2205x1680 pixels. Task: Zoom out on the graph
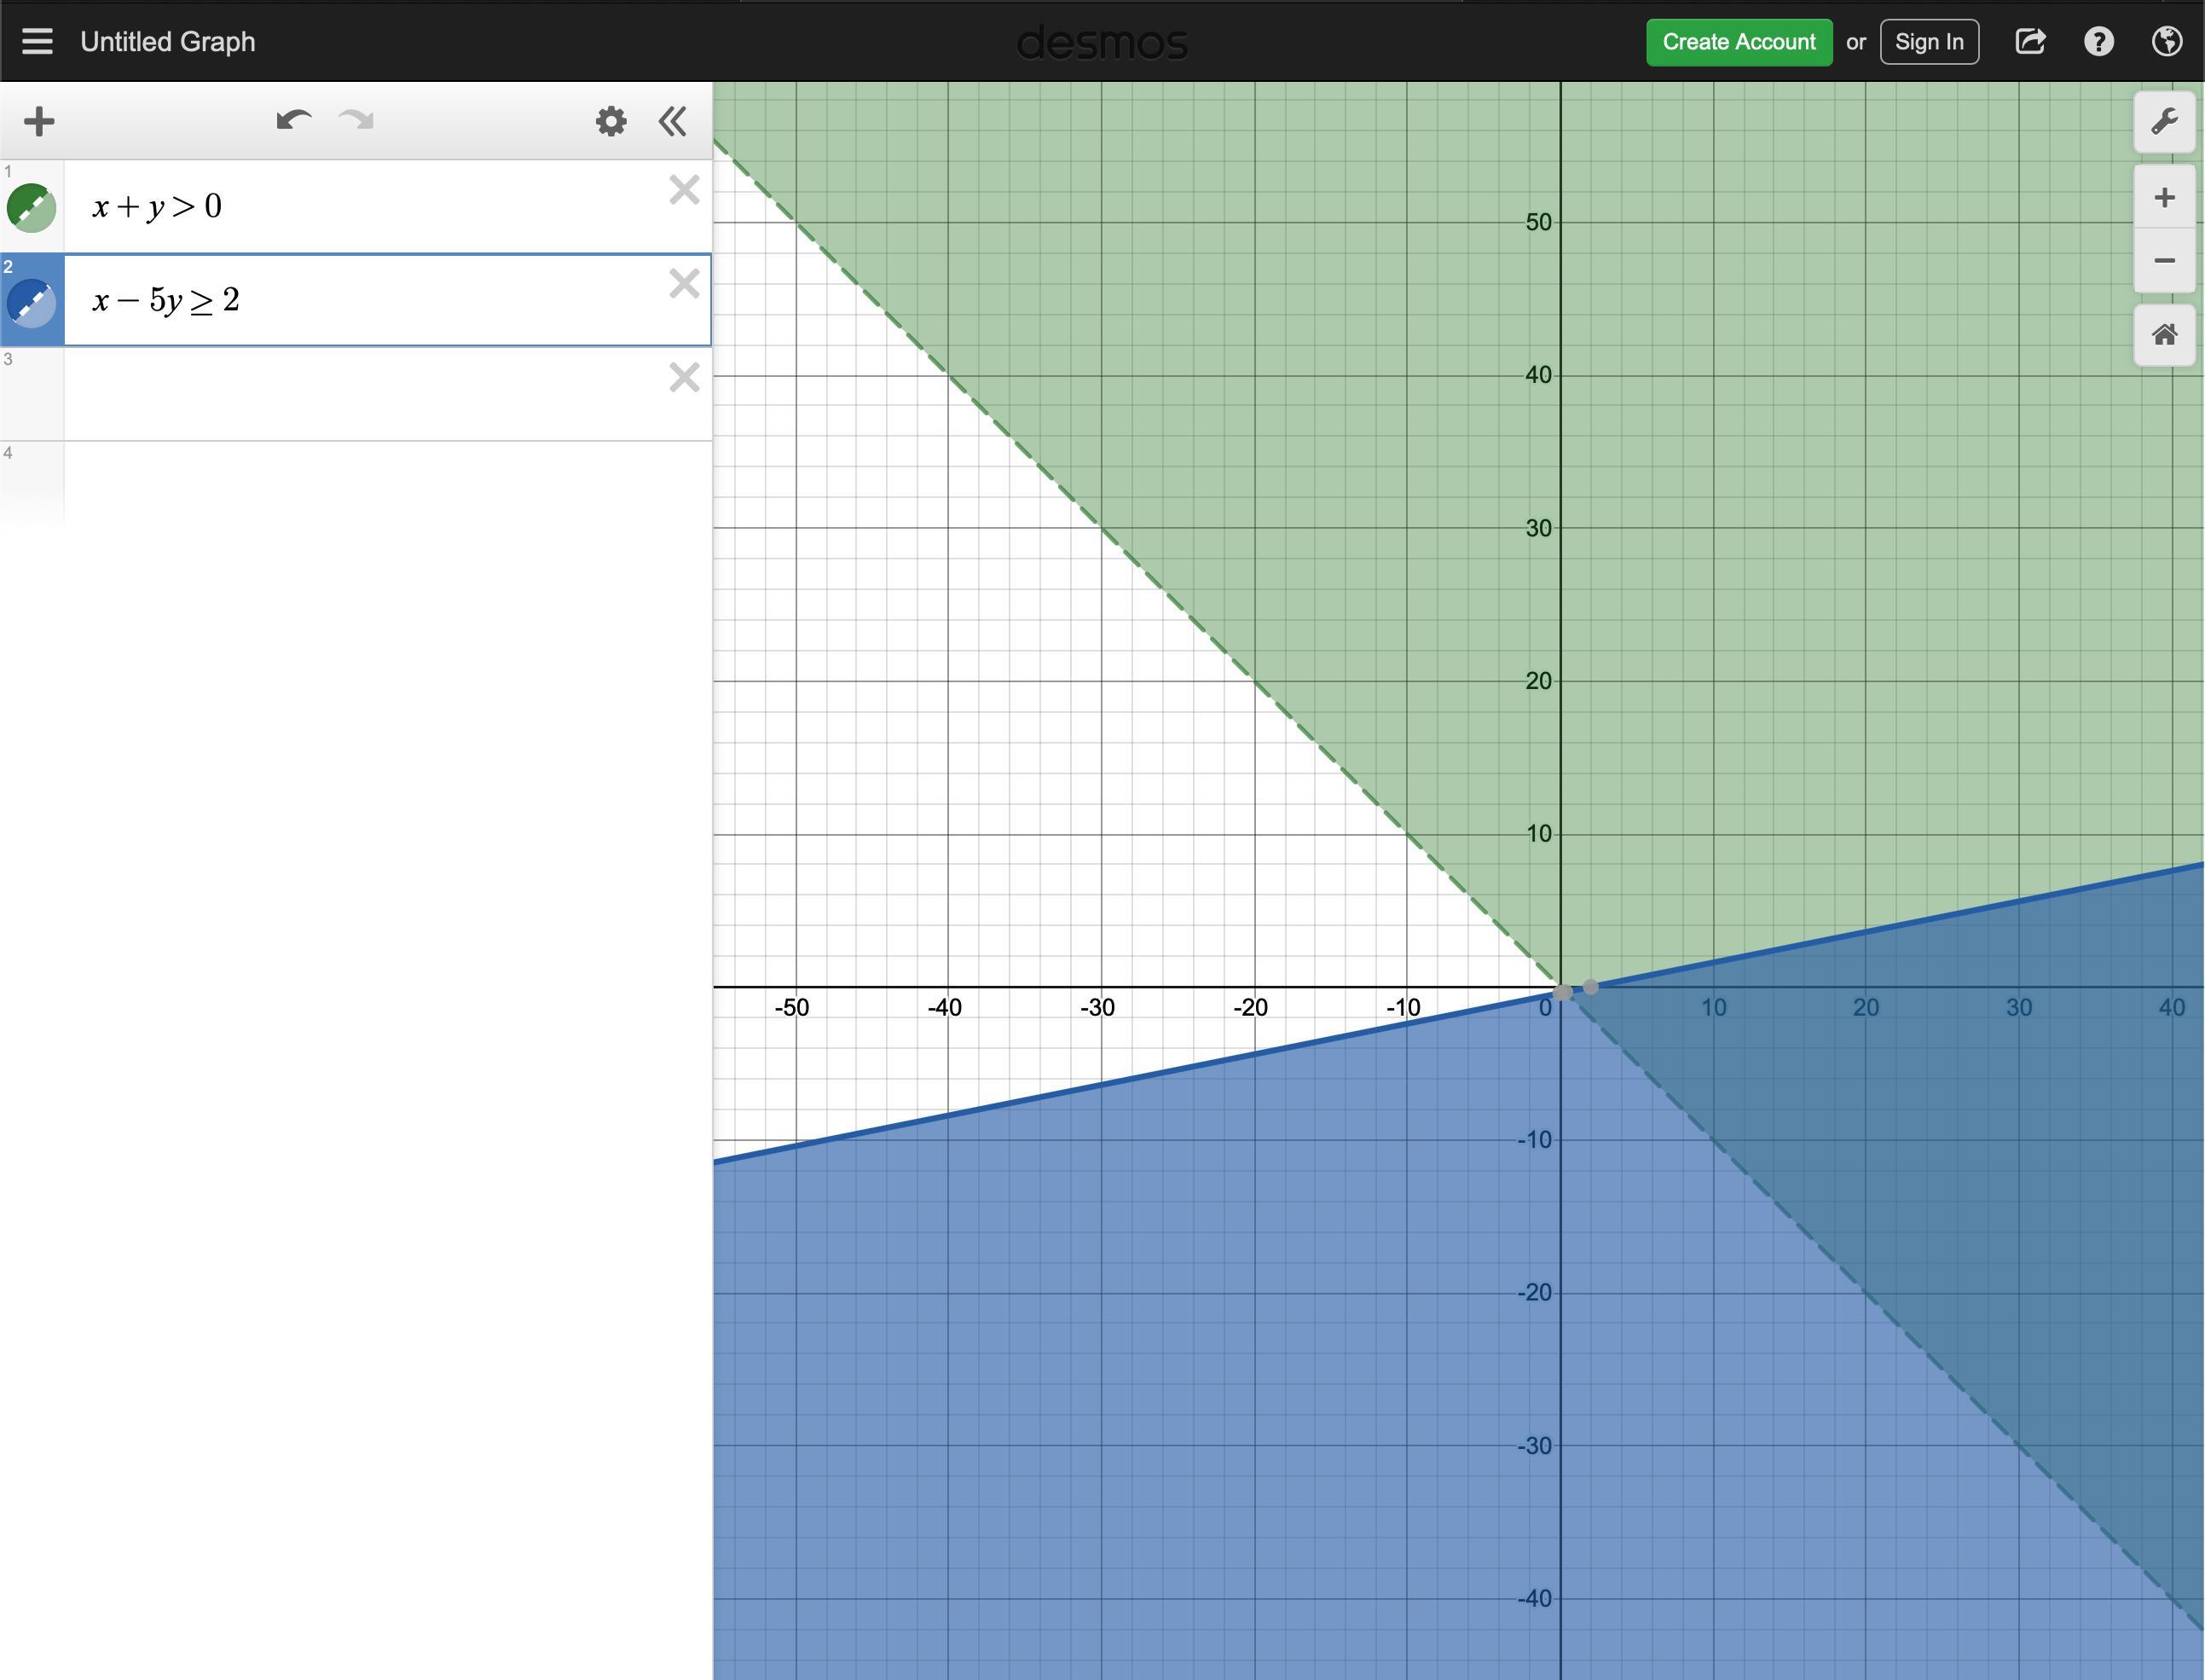(x=2164, y=261)
